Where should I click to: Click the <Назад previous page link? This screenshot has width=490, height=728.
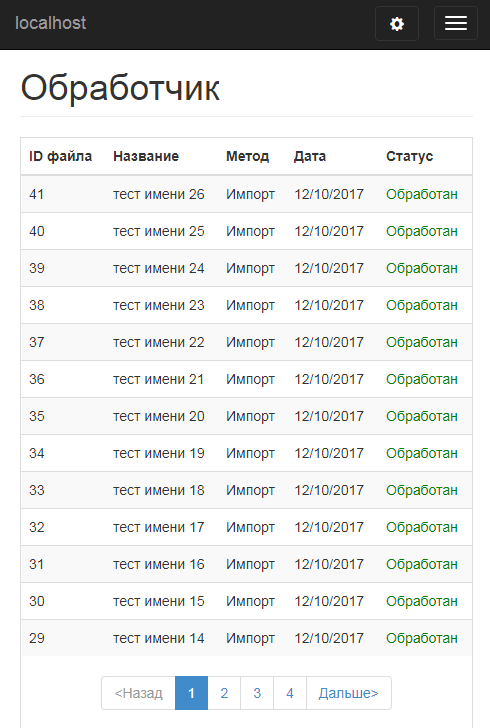coord(138,693)
